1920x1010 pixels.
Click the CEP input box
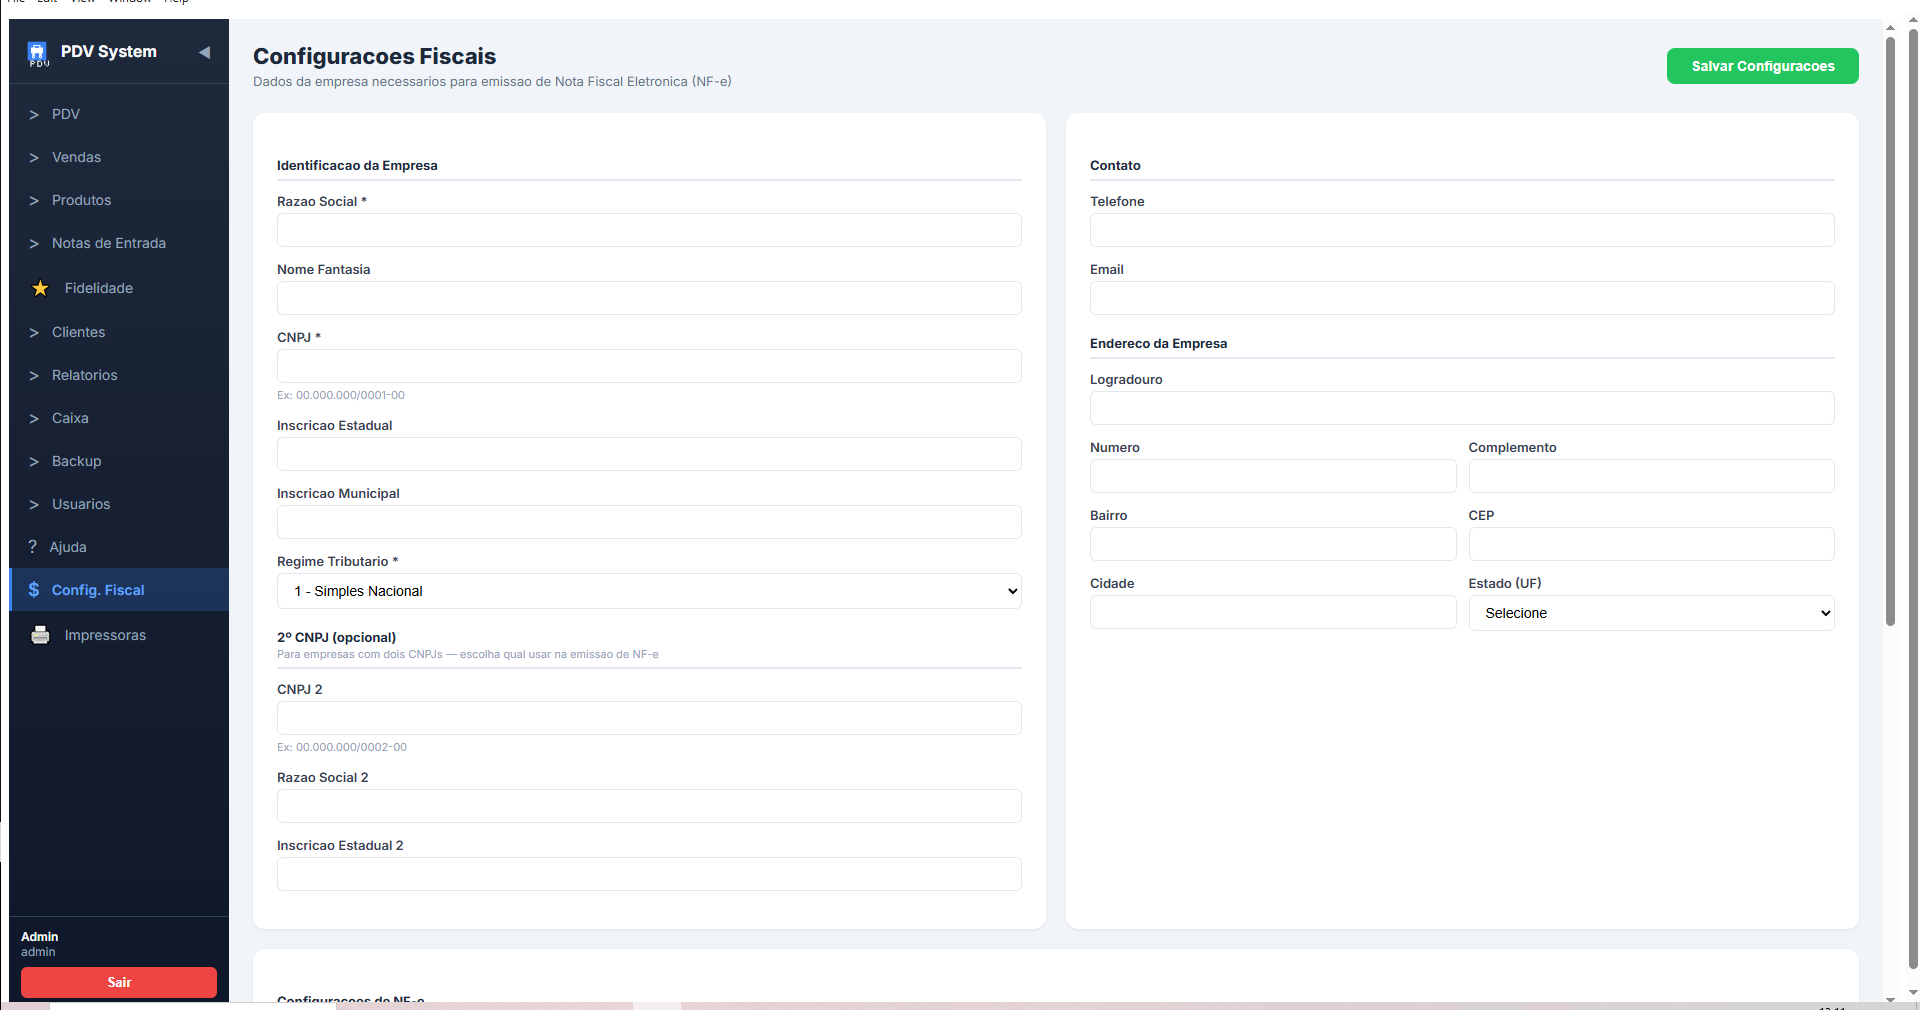click(1650, 544)
